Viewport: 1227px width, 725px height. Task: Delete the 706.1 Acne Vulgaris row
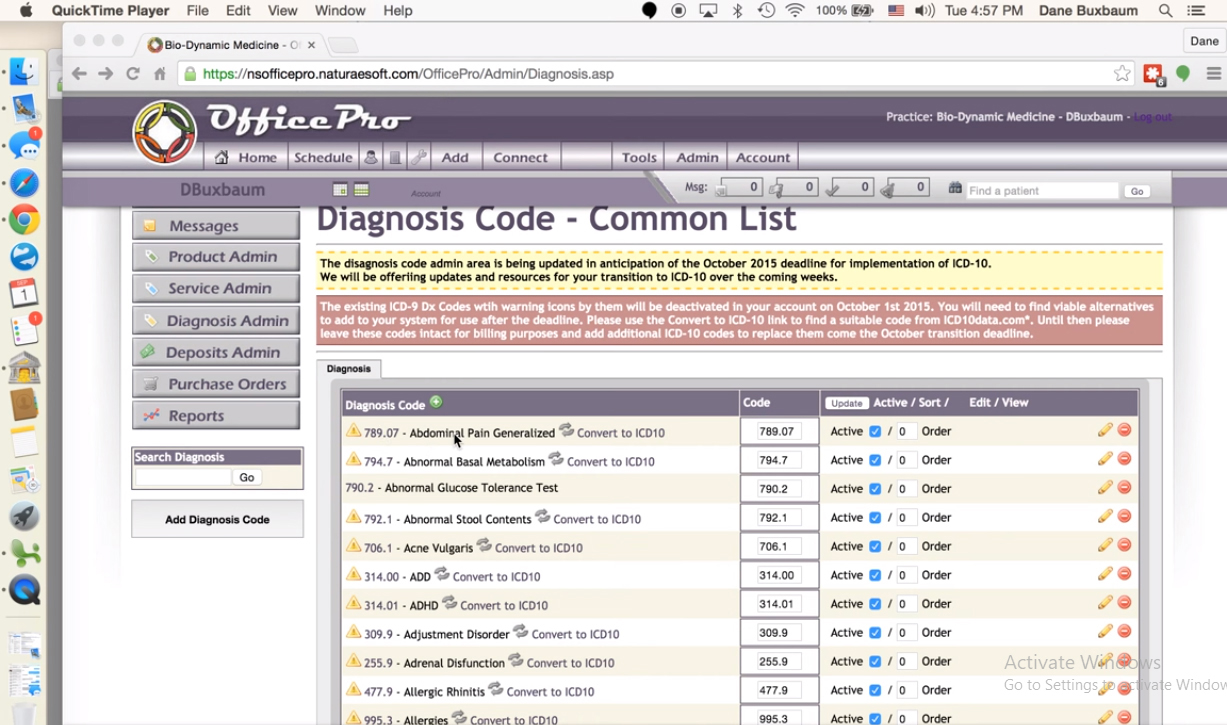1124,545
